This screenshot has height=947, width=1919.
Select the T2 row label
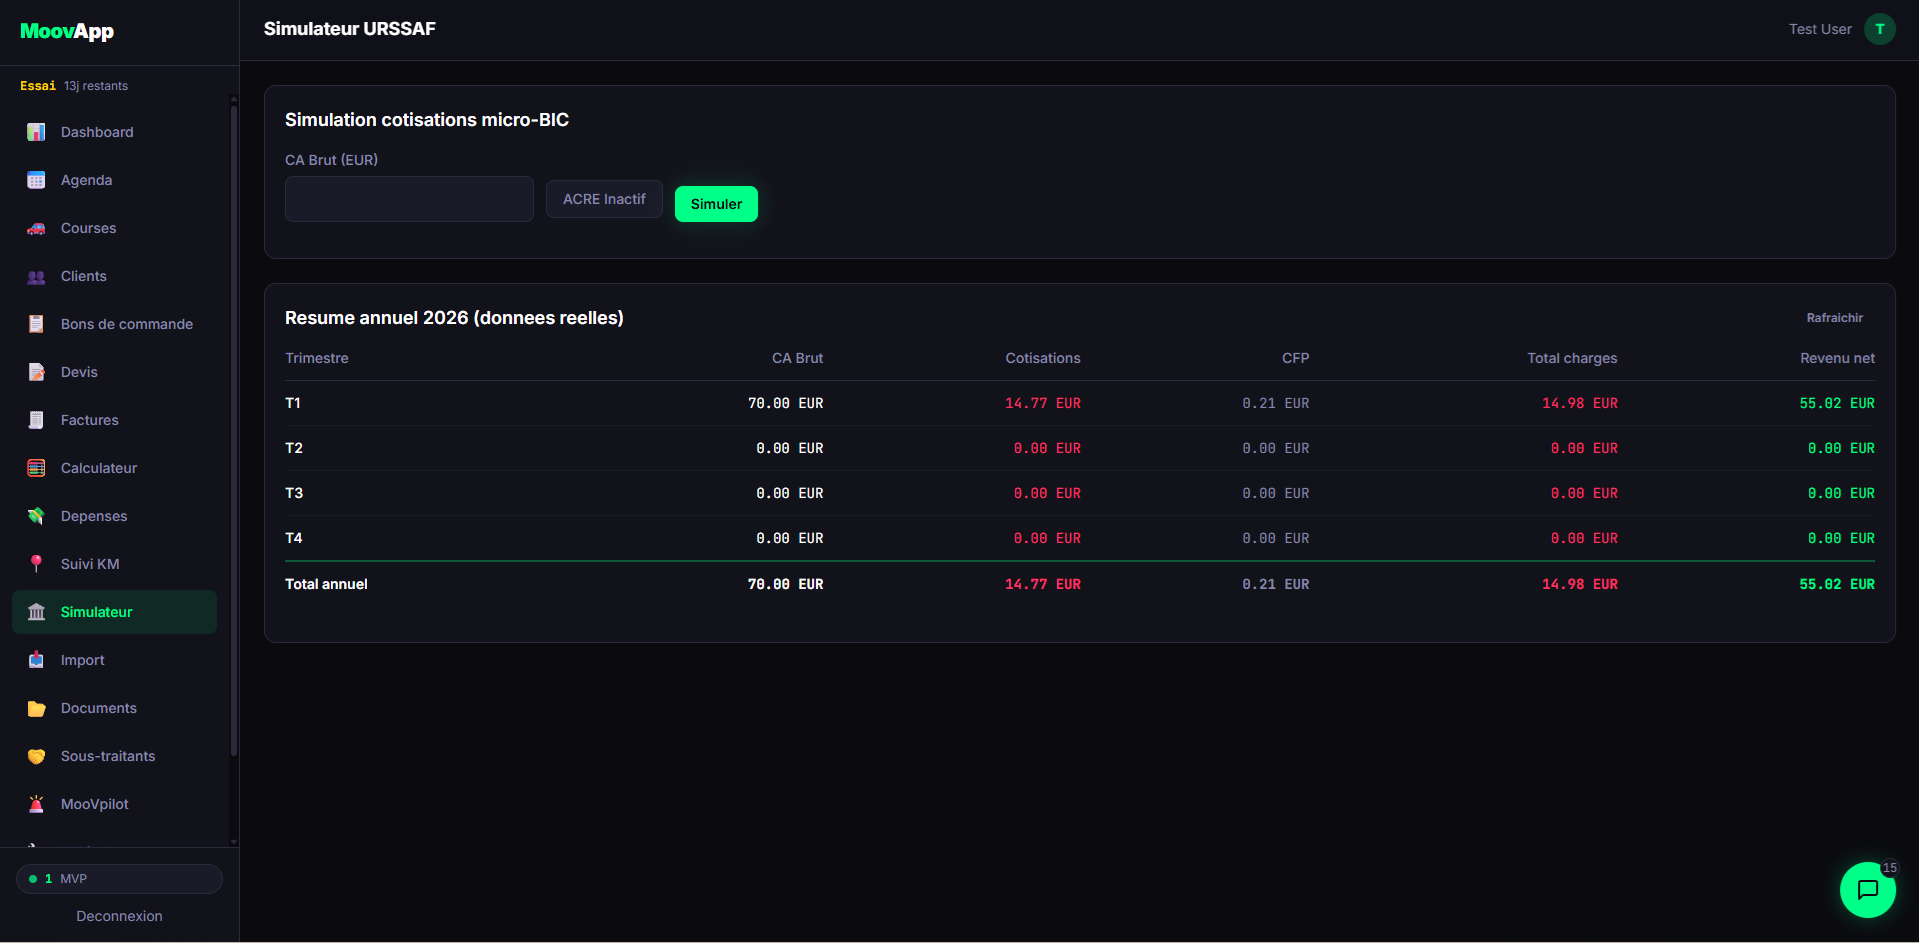(x=294, y=448)
